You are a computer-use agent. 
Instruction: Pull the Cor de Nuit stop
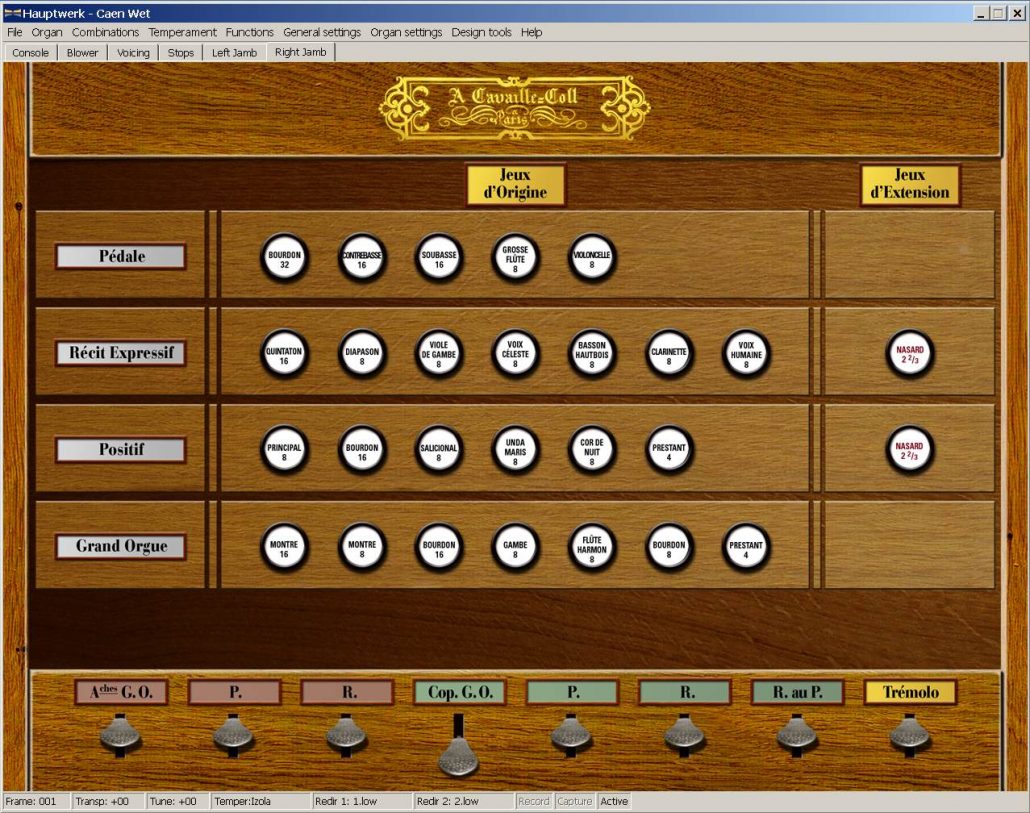click(592, 450)
